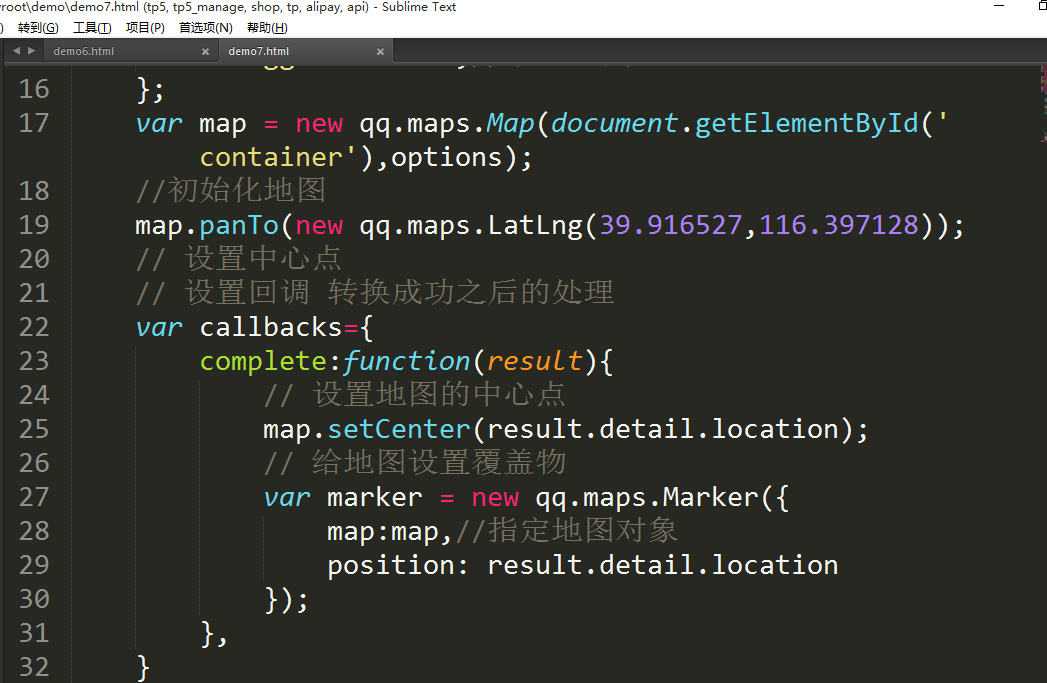
Task: Open the 转到(G) menu
Action: click(x=38, y=28)
